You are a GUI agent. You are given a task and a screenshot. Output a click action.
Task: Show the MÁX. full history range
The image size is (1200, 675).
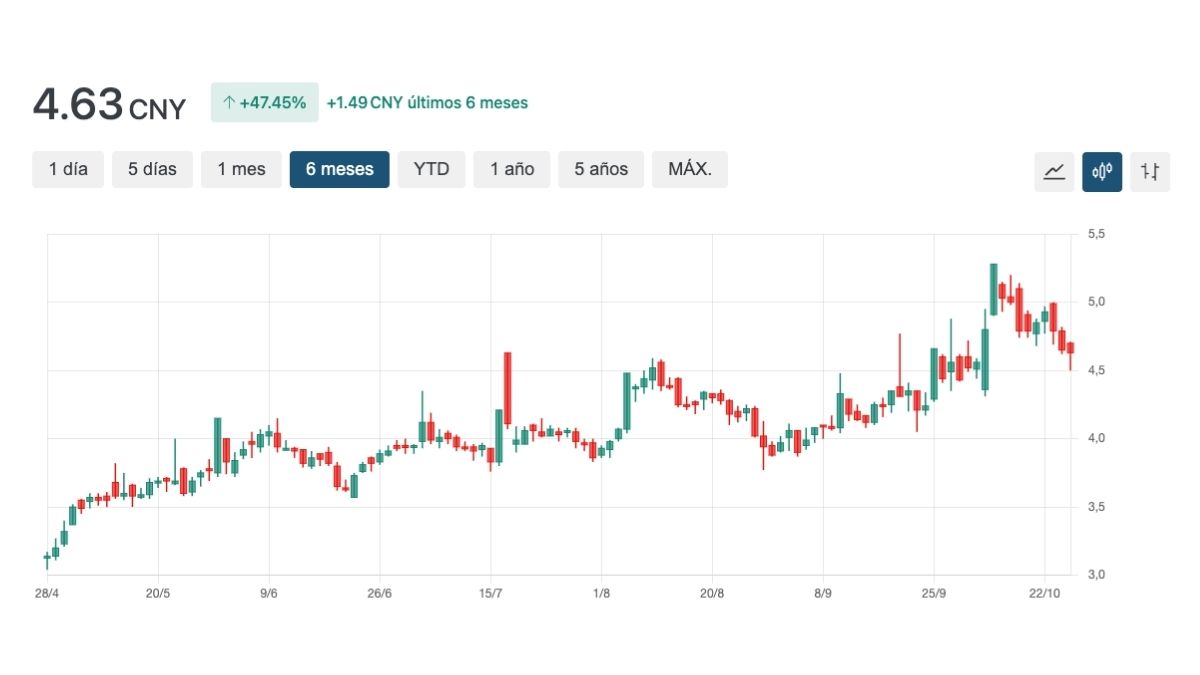pyautogui.click(x=689, y=169)
